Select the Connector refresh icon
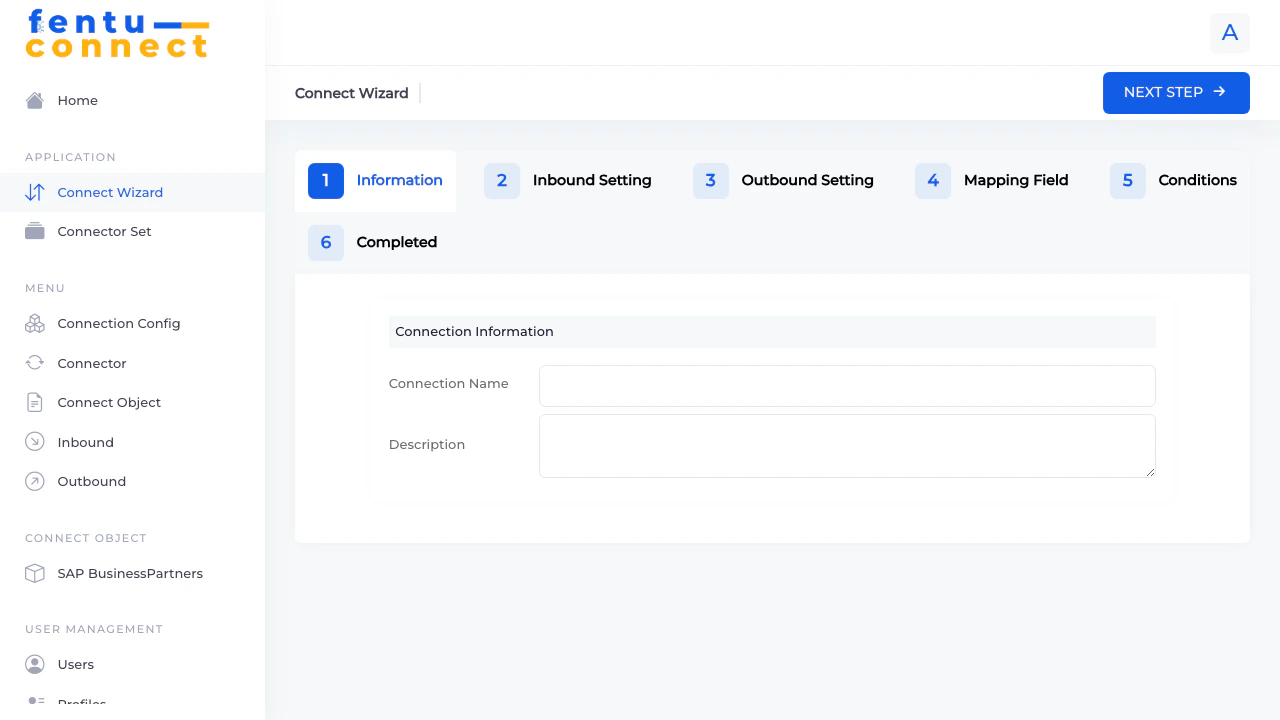Screen dimensions: 1280x720 [35, 363]
